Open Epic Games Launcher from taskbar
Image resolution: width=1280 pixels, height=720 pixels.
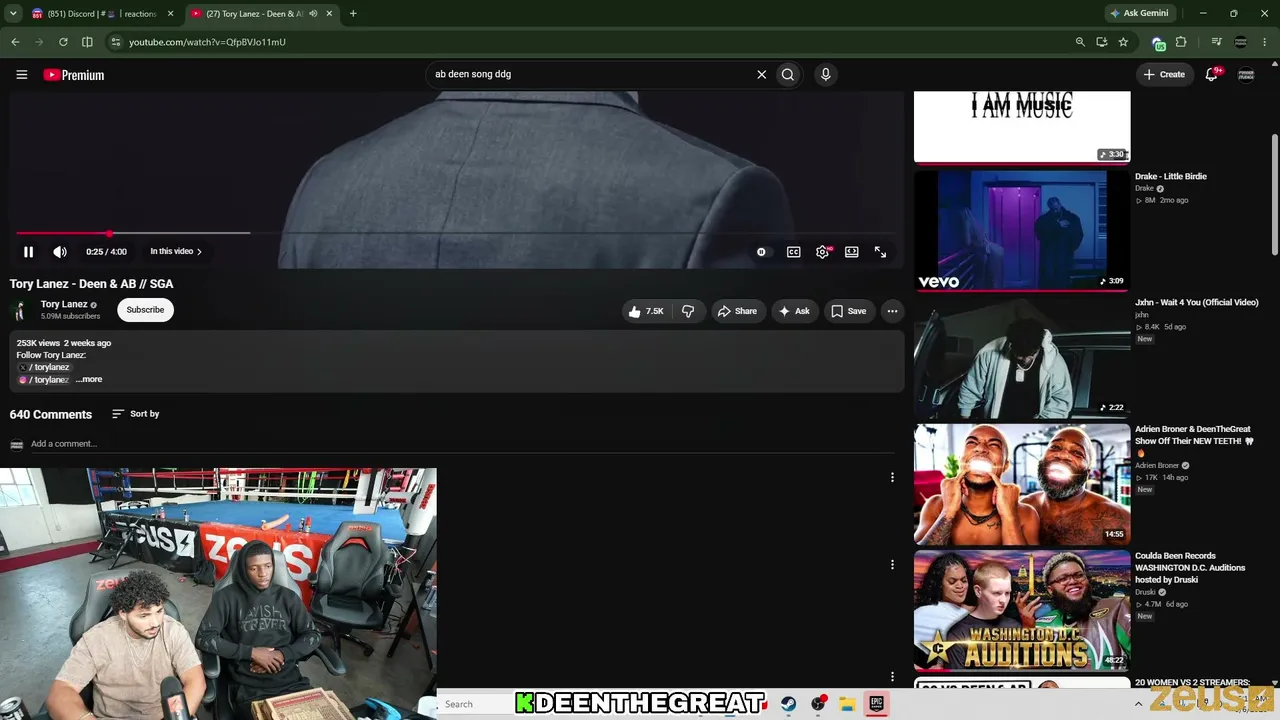click(x=876, y=704)
